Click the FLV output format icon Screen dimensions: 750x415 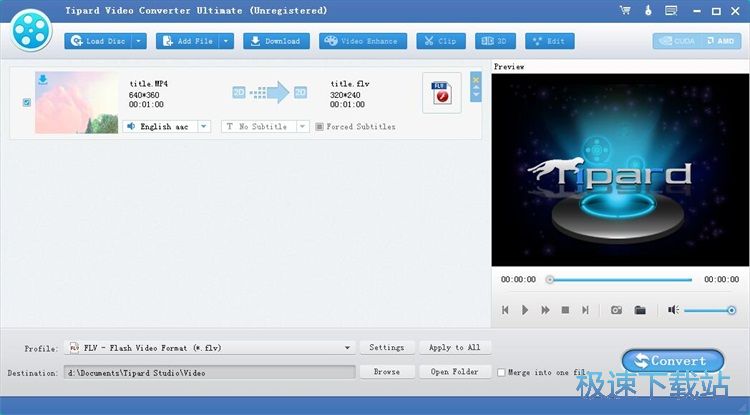(441, 93)
